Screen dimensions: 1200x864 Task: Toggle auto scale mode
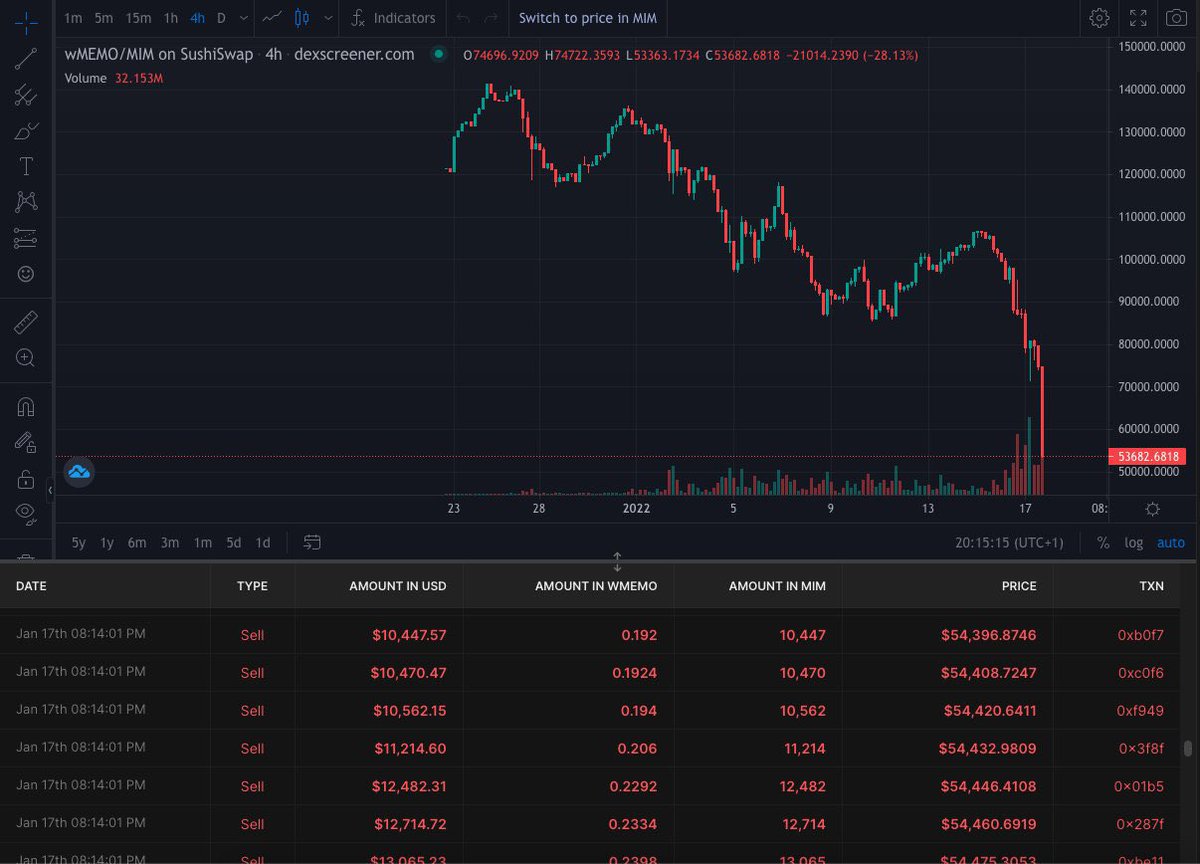[1170, 543]
